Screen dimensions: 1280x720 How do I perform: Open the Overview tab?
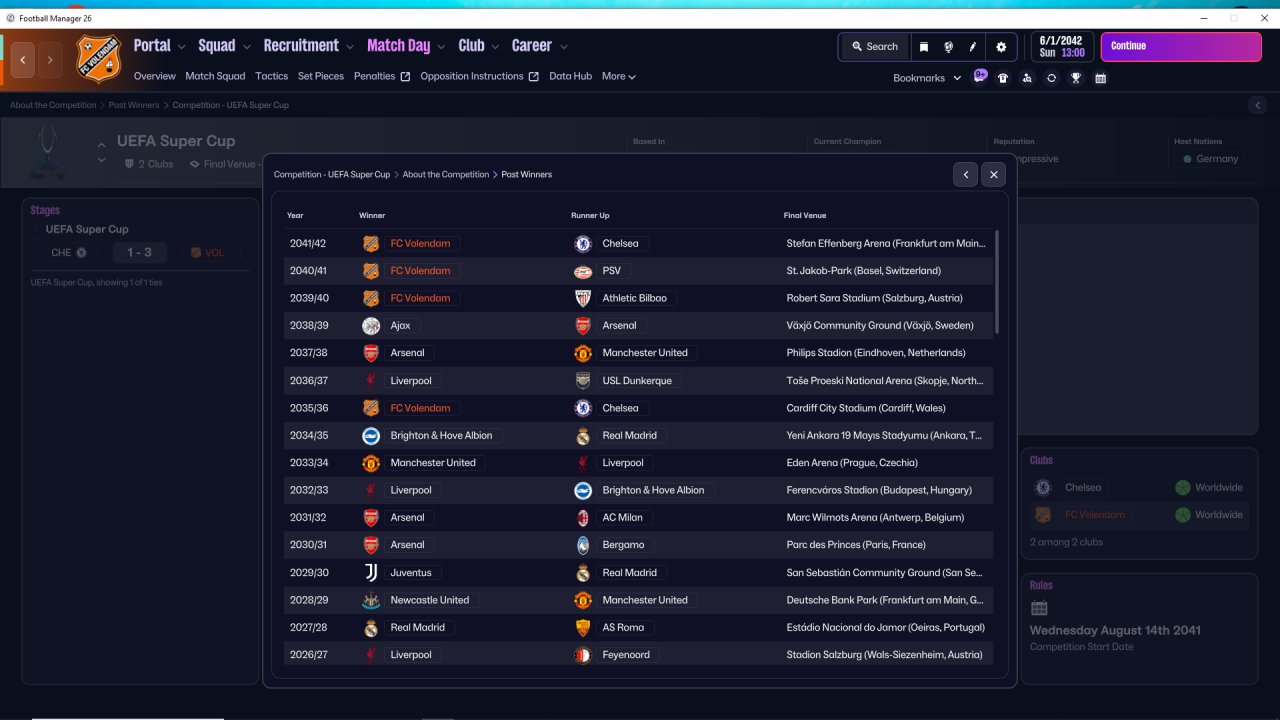point(155,76)
